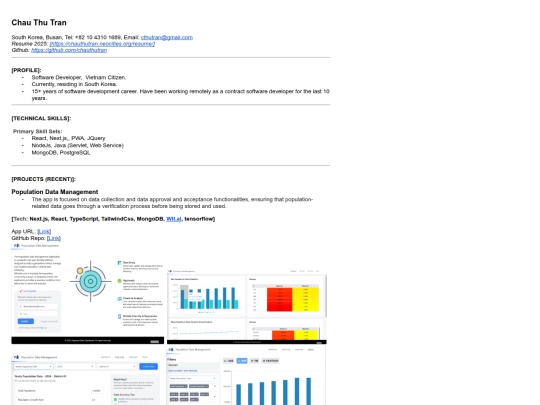Open the neocities resume URL link
The height and width of the screenshot is (405, 540).
[x=102, y=44]
